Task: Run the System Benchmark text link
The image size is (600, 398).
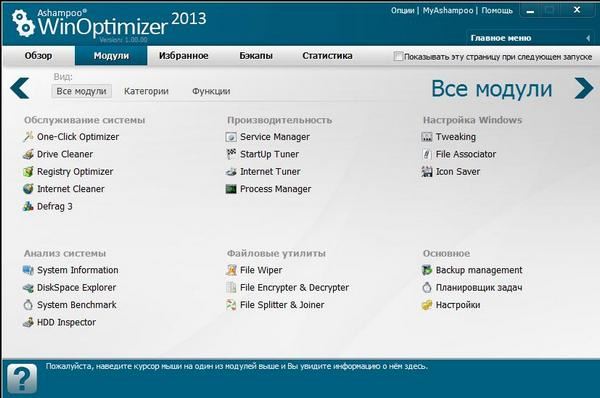Action: point(77,305)
